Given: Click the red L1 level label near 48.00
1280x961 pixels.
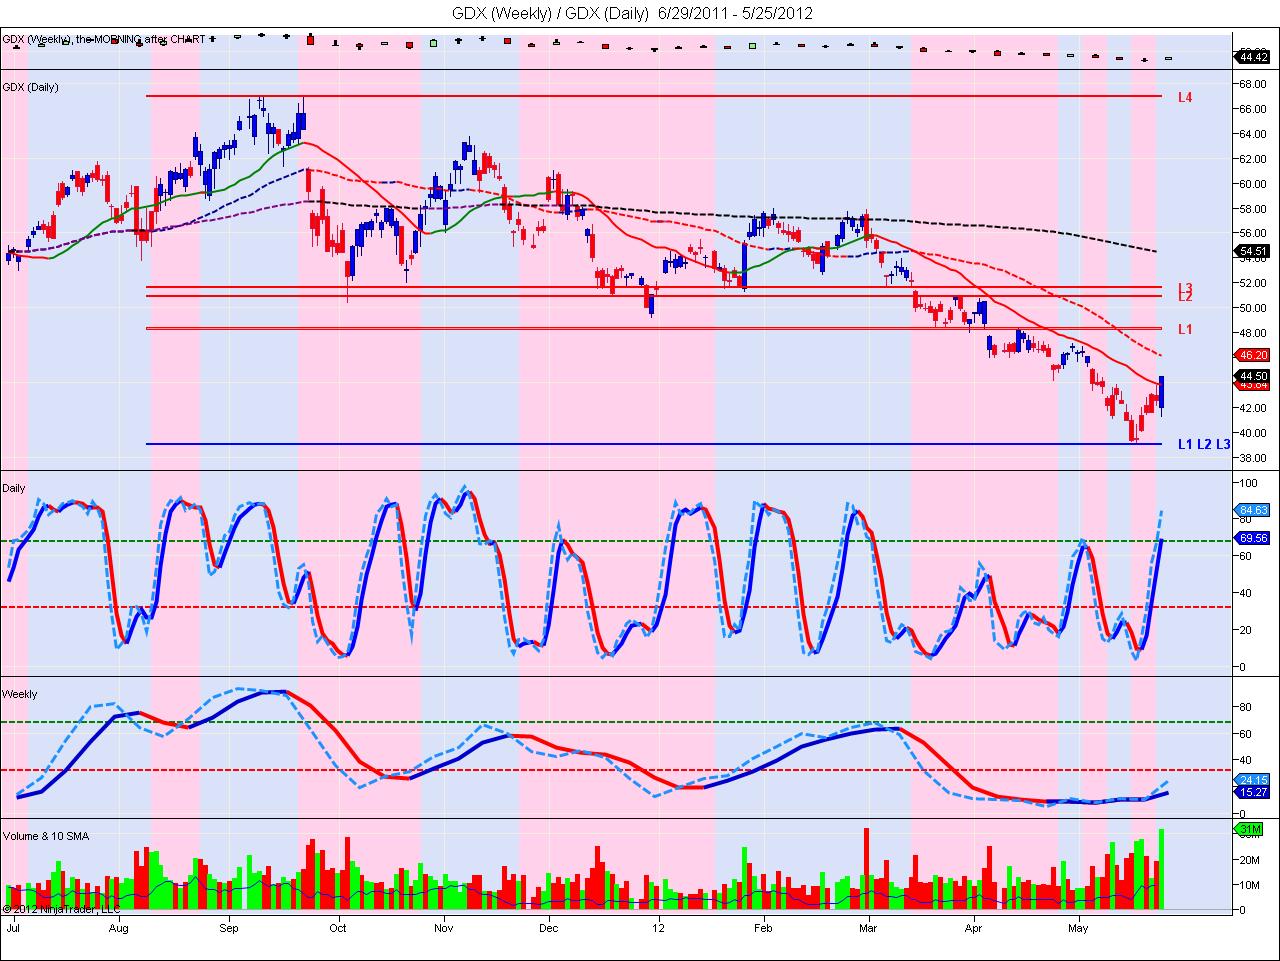Looking at the screenshot, I should tap(1185, 329).
